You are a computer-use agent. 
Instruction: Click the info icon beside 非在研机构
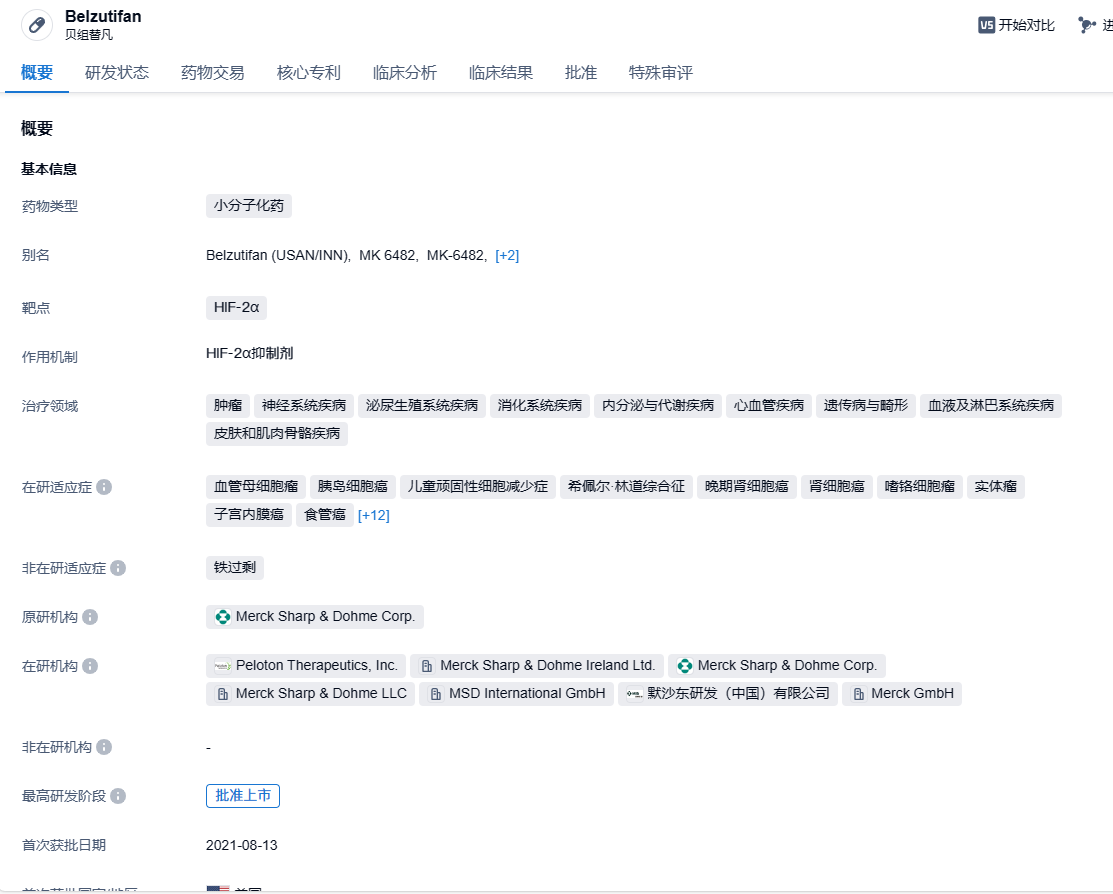[104, 747]
